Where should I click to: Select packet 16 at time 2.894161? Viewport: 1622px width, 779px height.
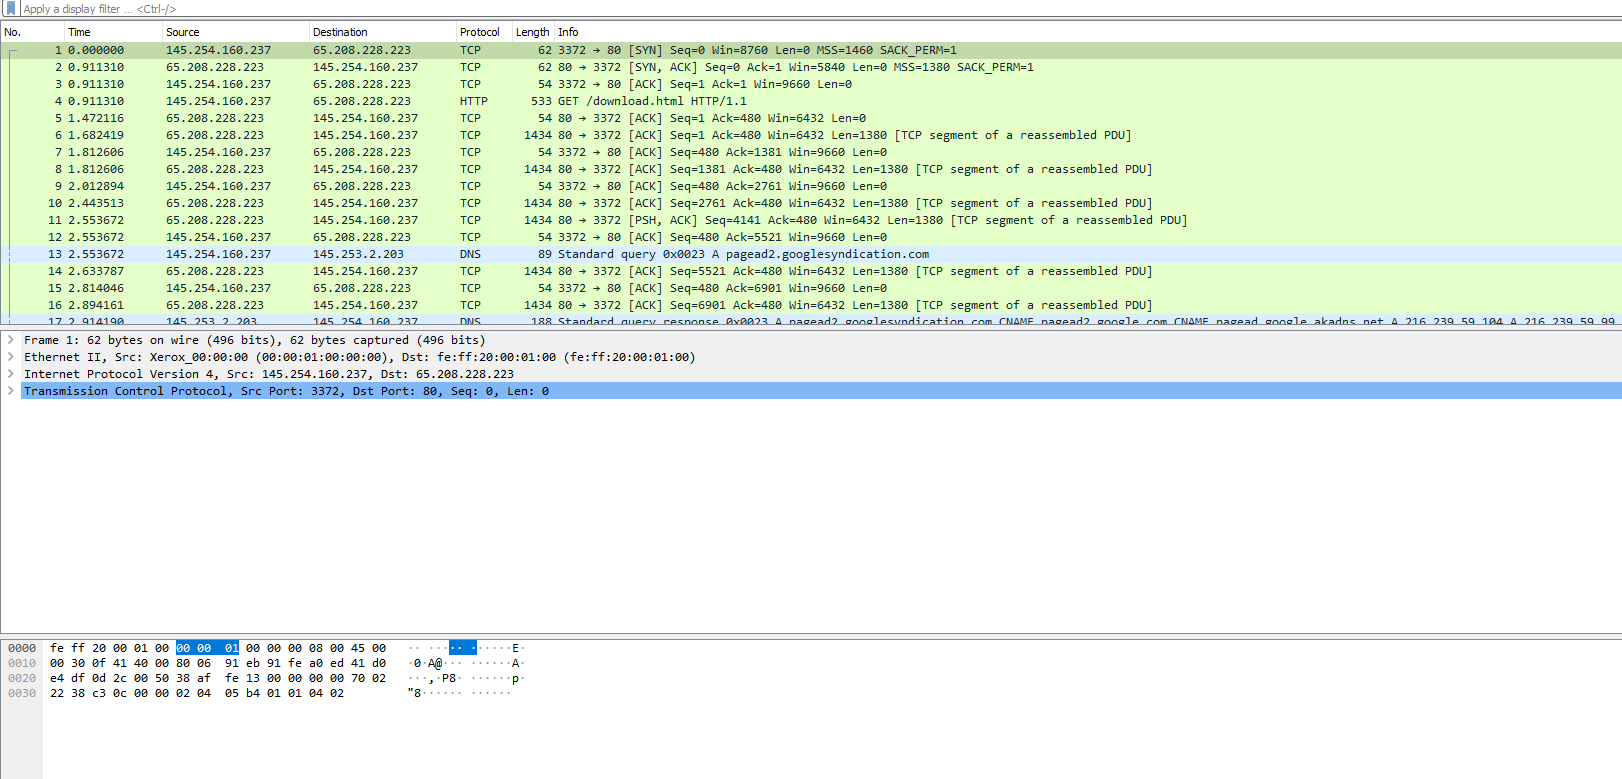click(x=811, y=305)
